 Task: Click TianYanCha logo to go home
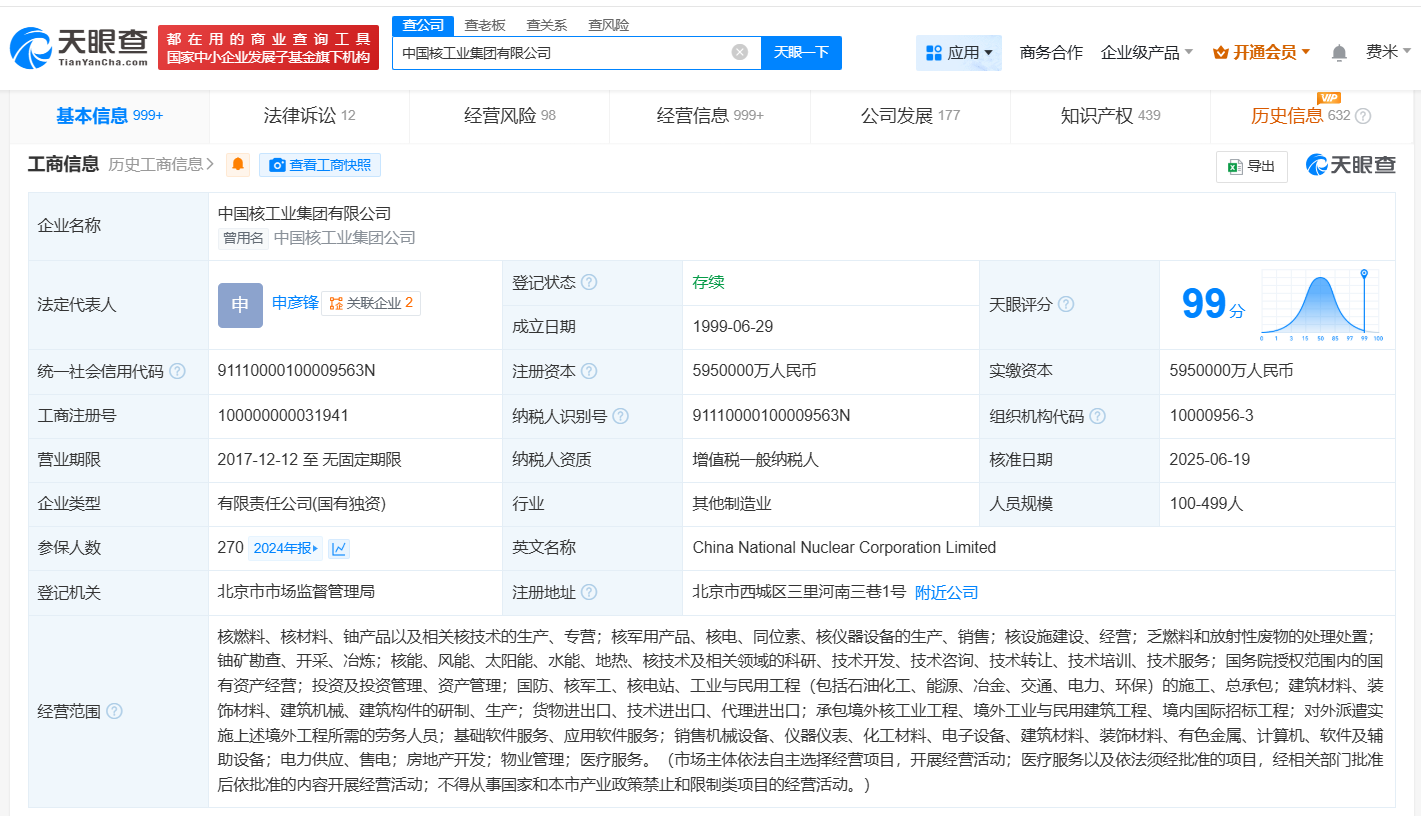(78, 47)
